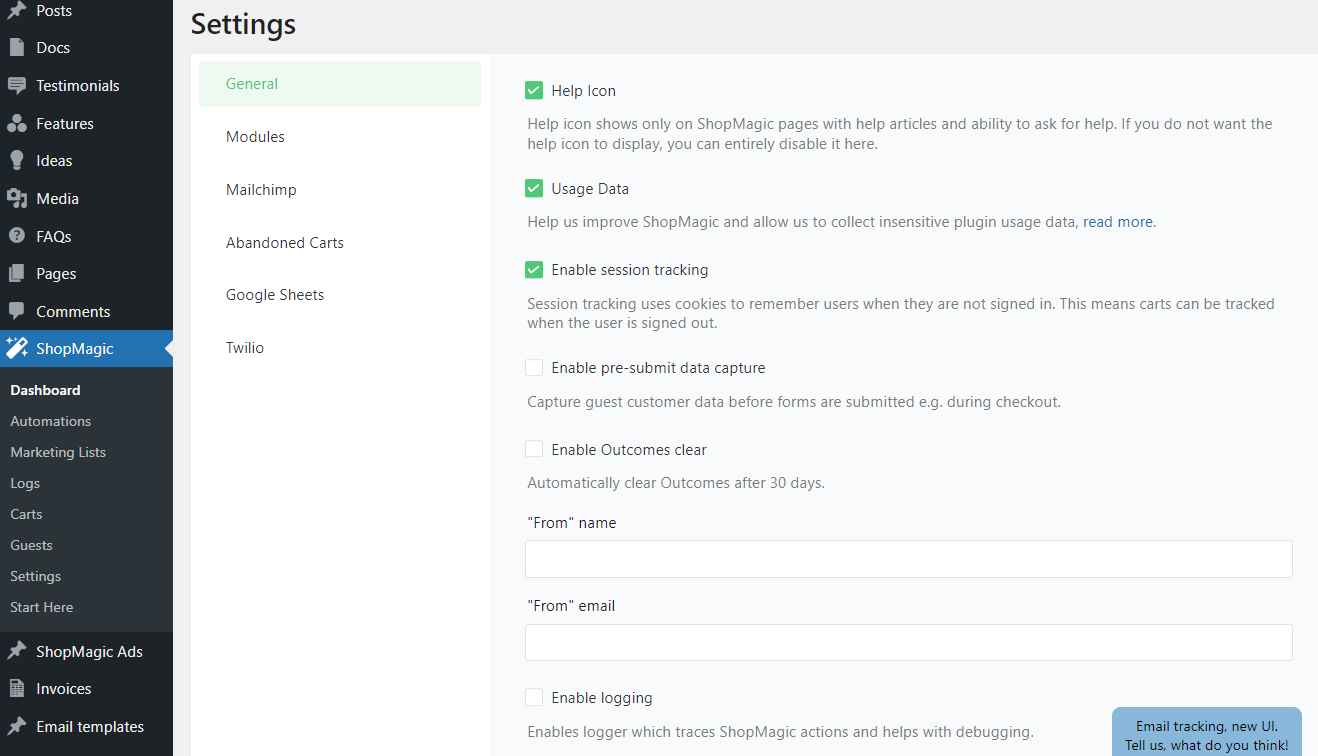1318x756 pixels.
Task: Select the General settings tab
Action: pyautogui.click(x=340, y=84)
